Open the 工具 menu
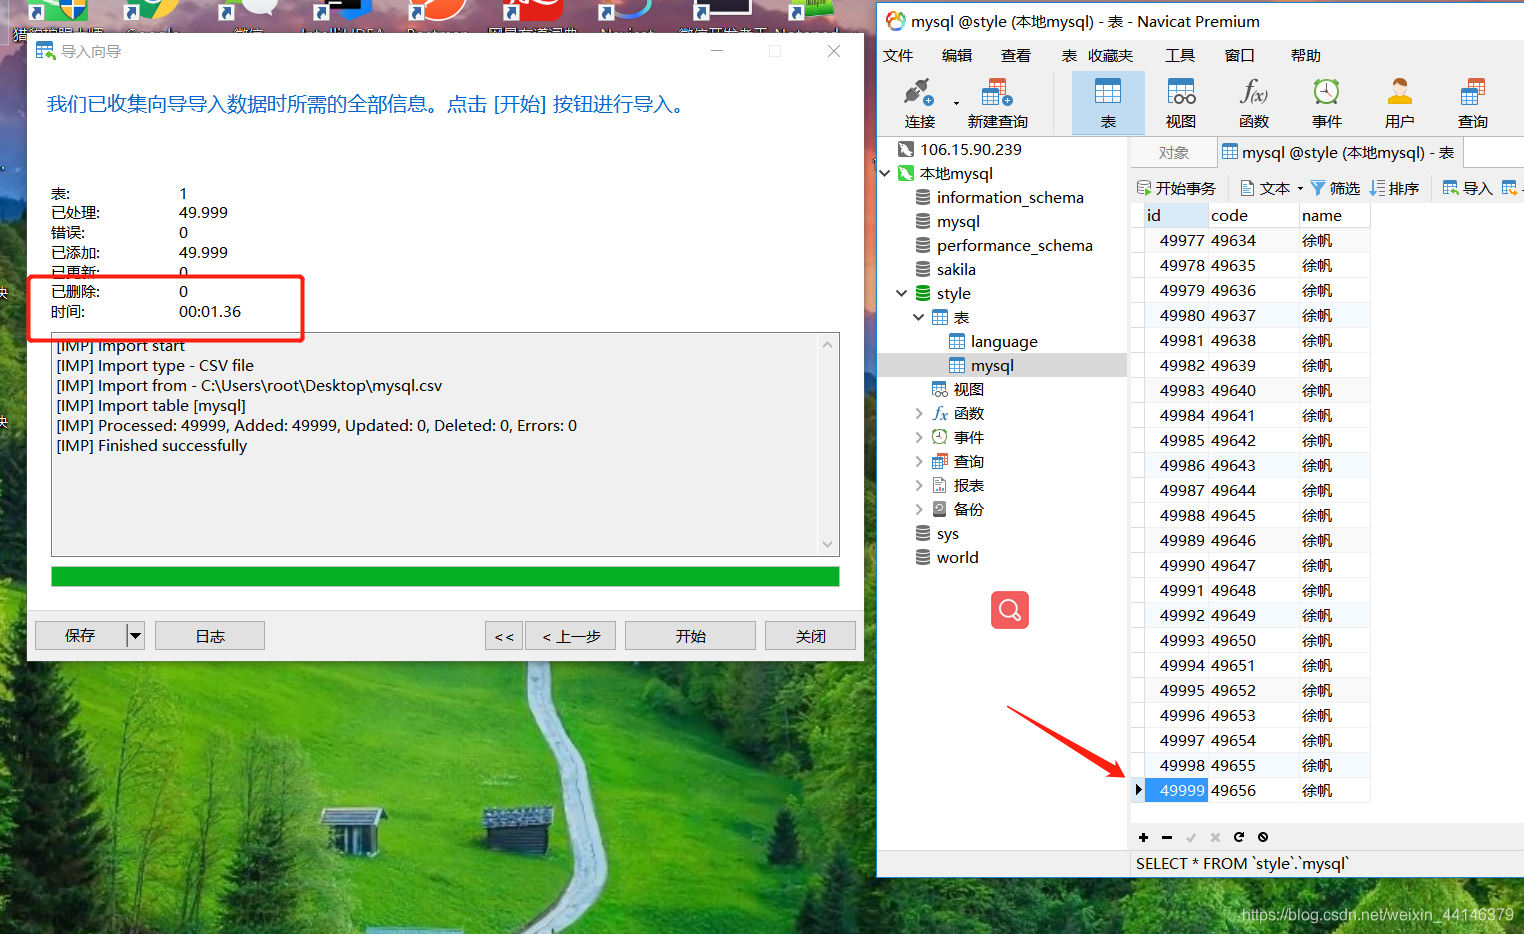The image size is (1524, 934). coord(1180,55)
